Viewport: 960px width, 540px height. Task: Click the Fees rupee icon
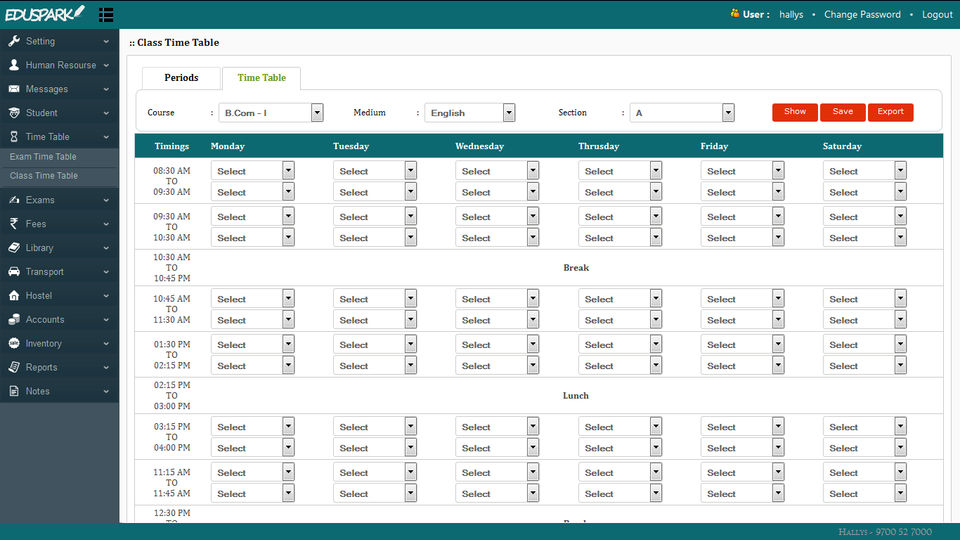pos(13,223)
